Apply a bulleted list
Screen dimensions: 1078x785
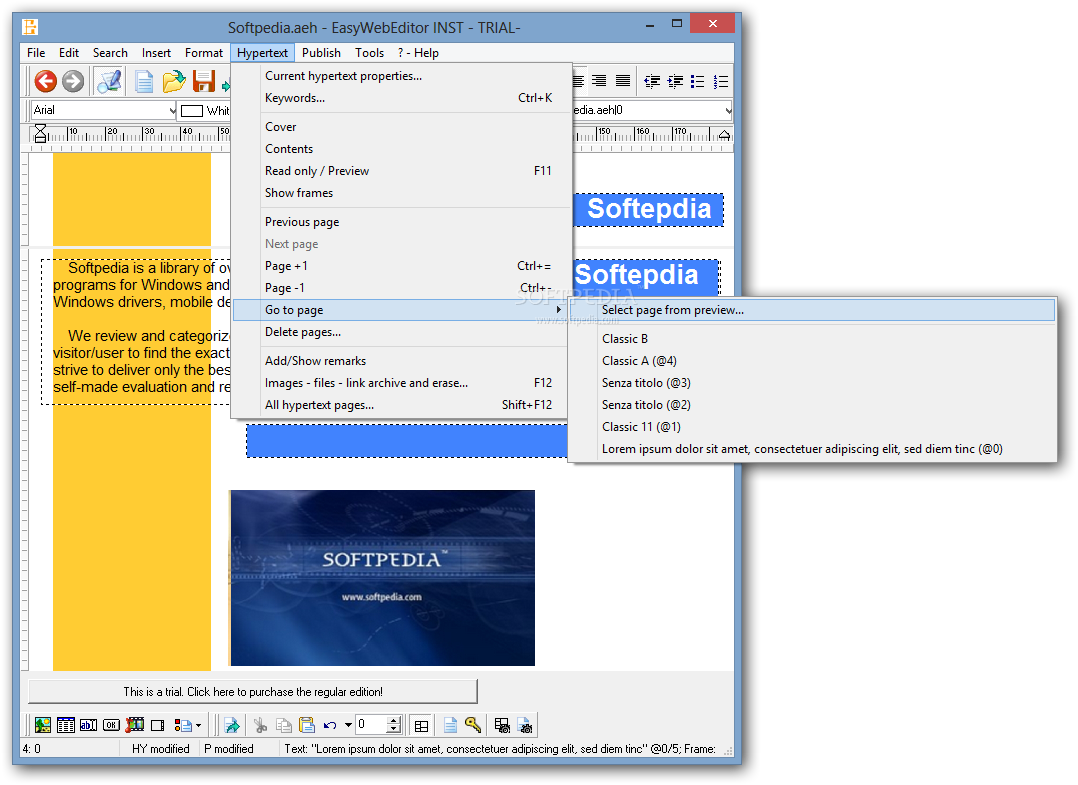tap(698, 82)
